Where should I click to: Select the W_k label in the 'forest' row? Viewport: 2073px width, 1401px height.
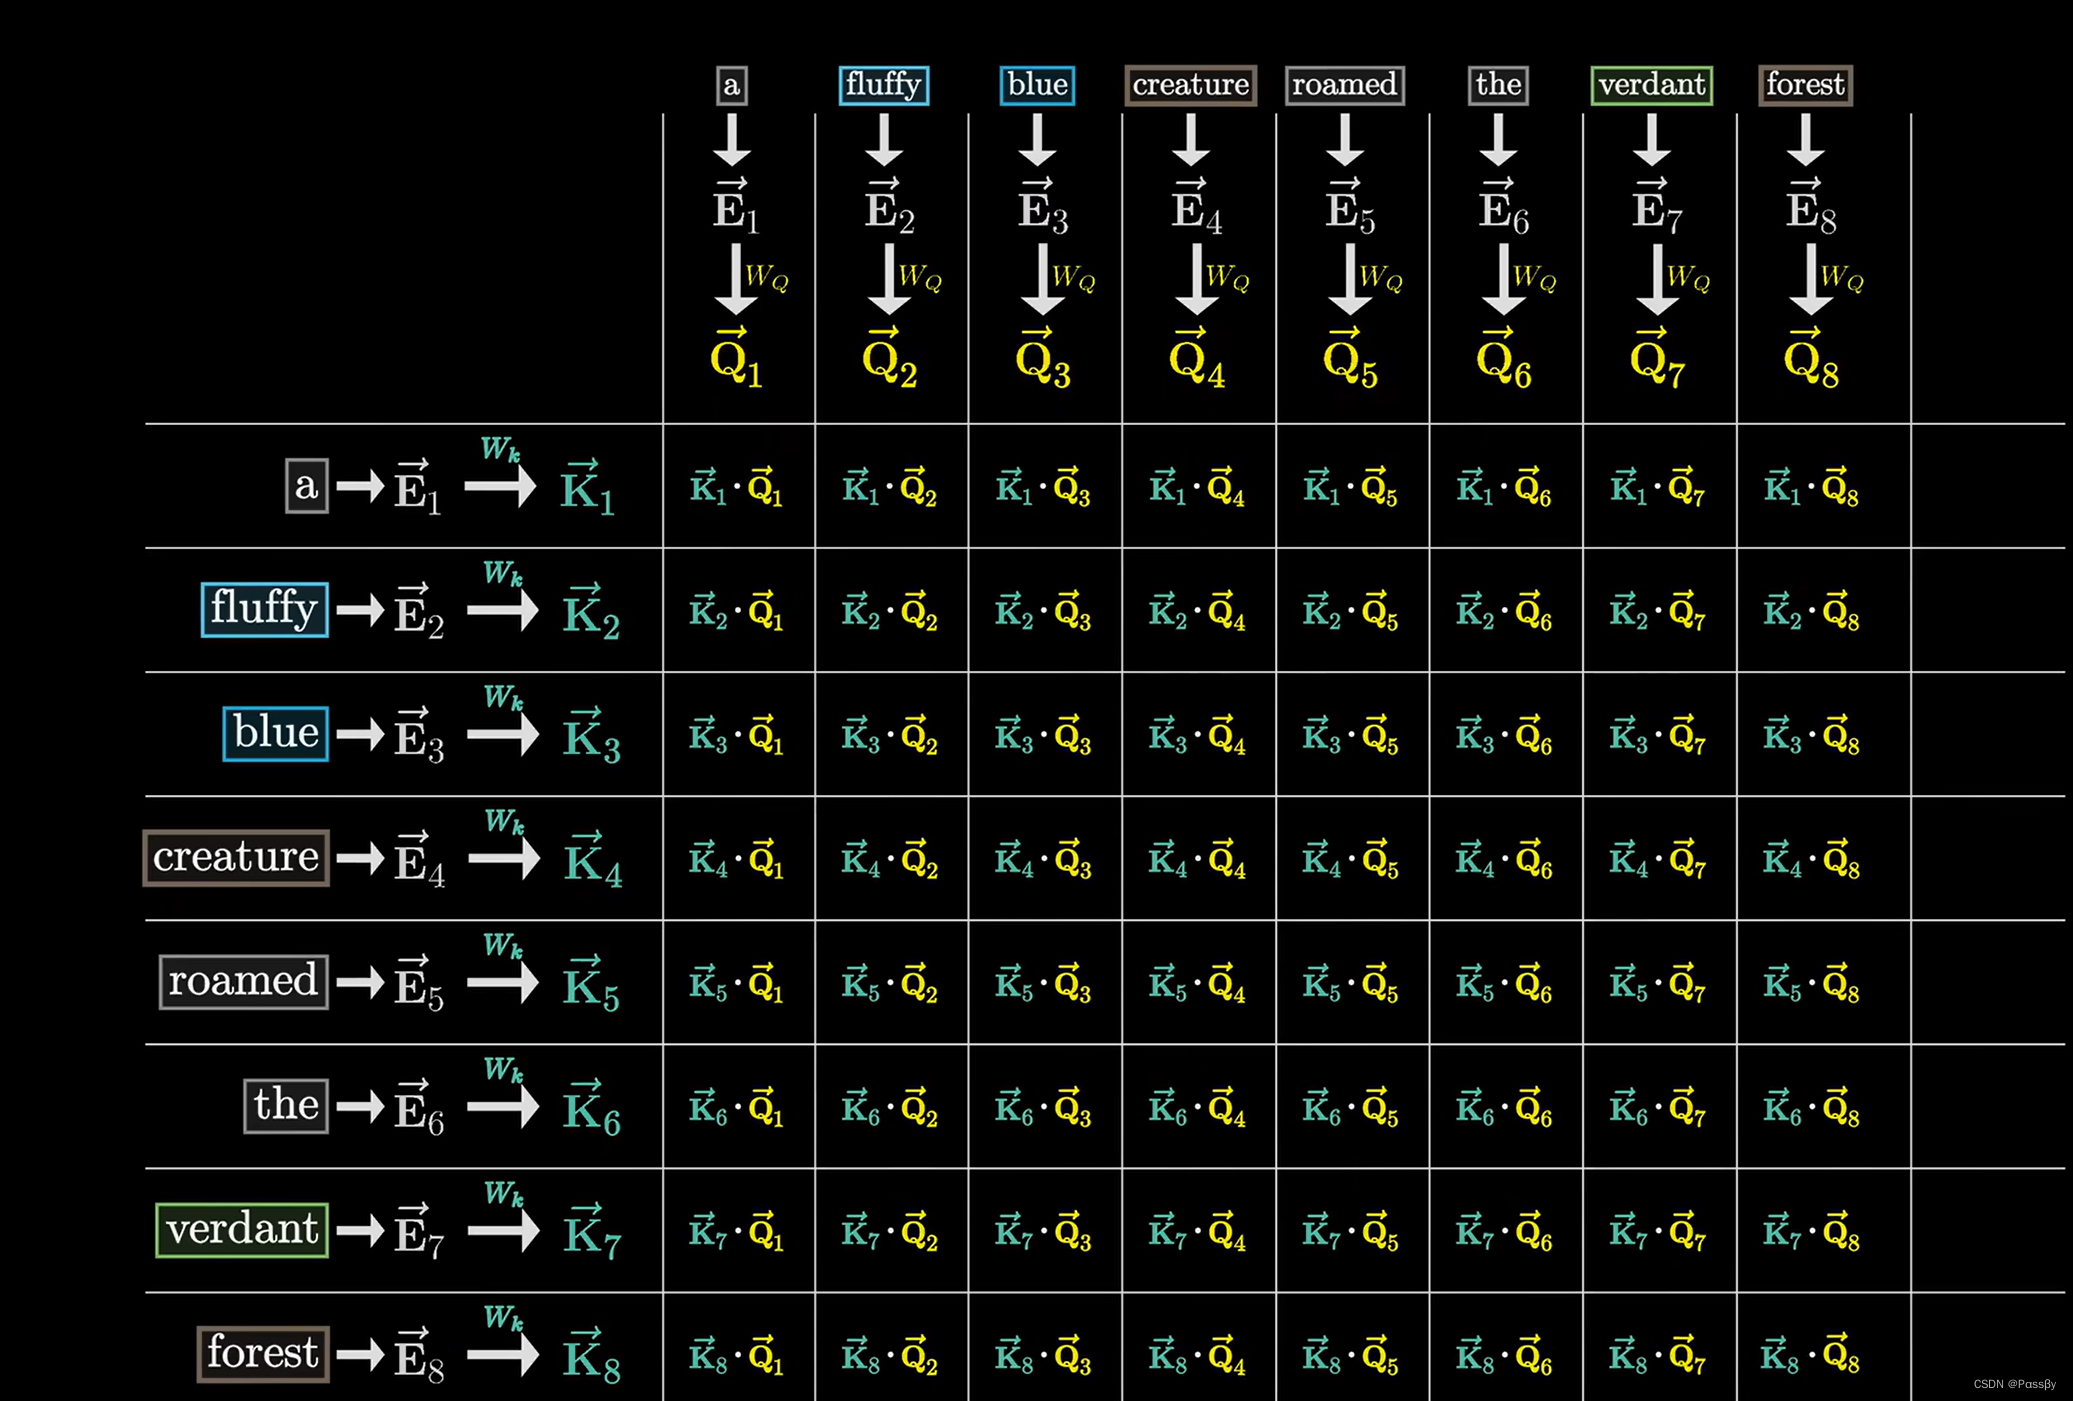click(503, 1318)
